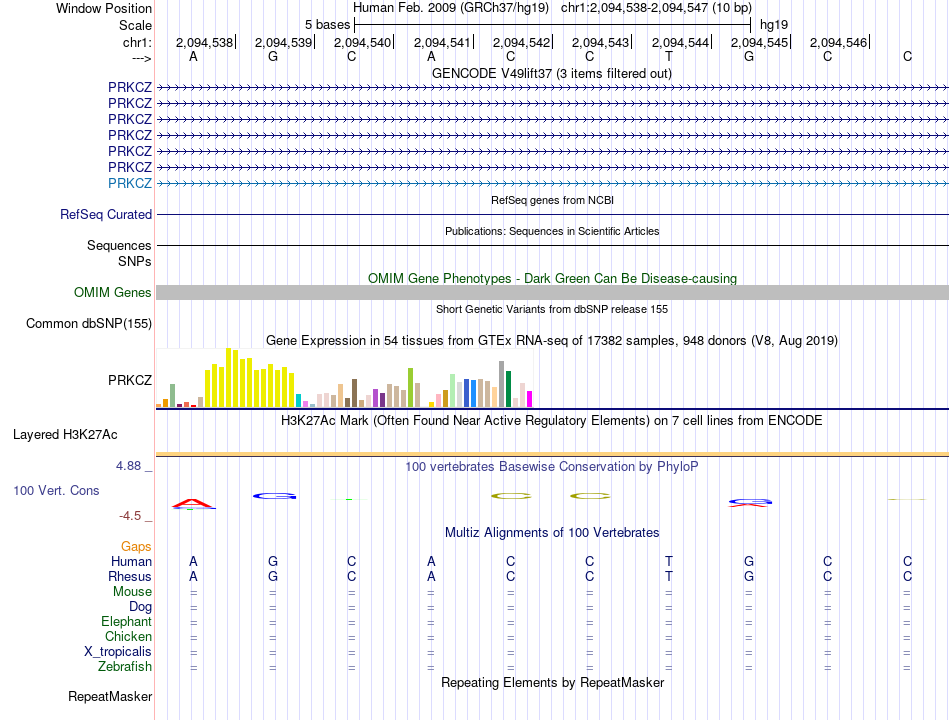Open GENCODE V49lift37 track title

[551, 74]
